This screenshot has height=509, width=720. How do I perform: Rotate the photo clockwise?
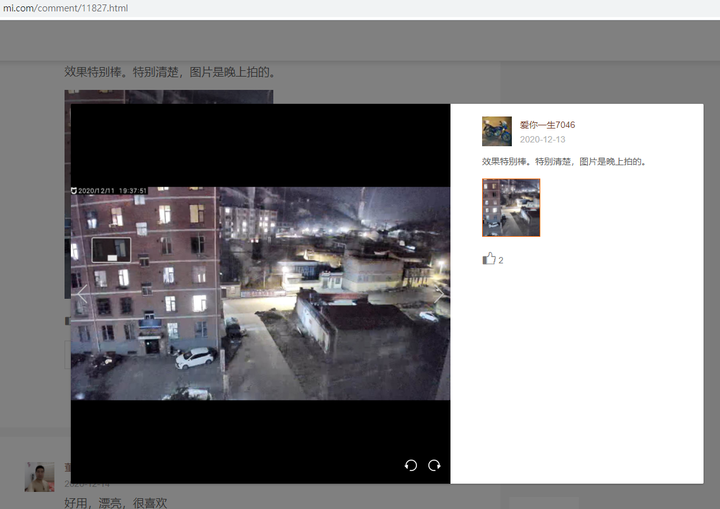pyautogui.click(x=434, y=465)
